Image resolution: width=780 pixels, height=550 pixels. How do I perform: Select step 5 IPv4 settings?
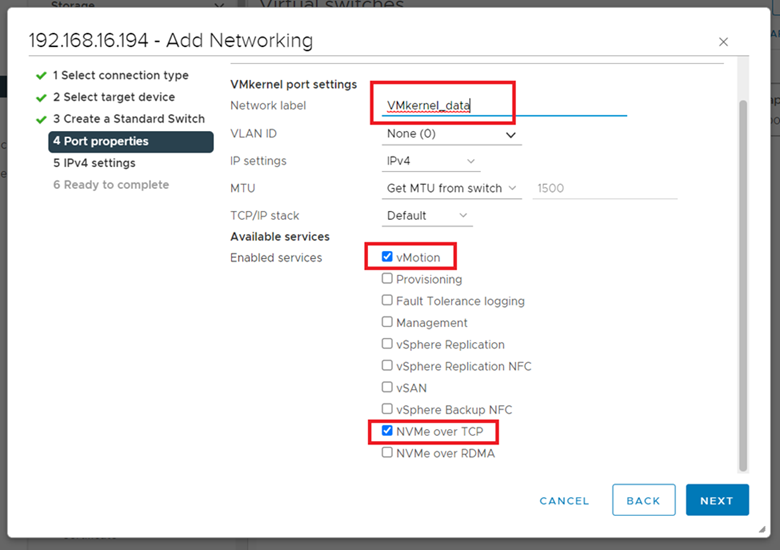pyautogui.click(x=94, y=163)
